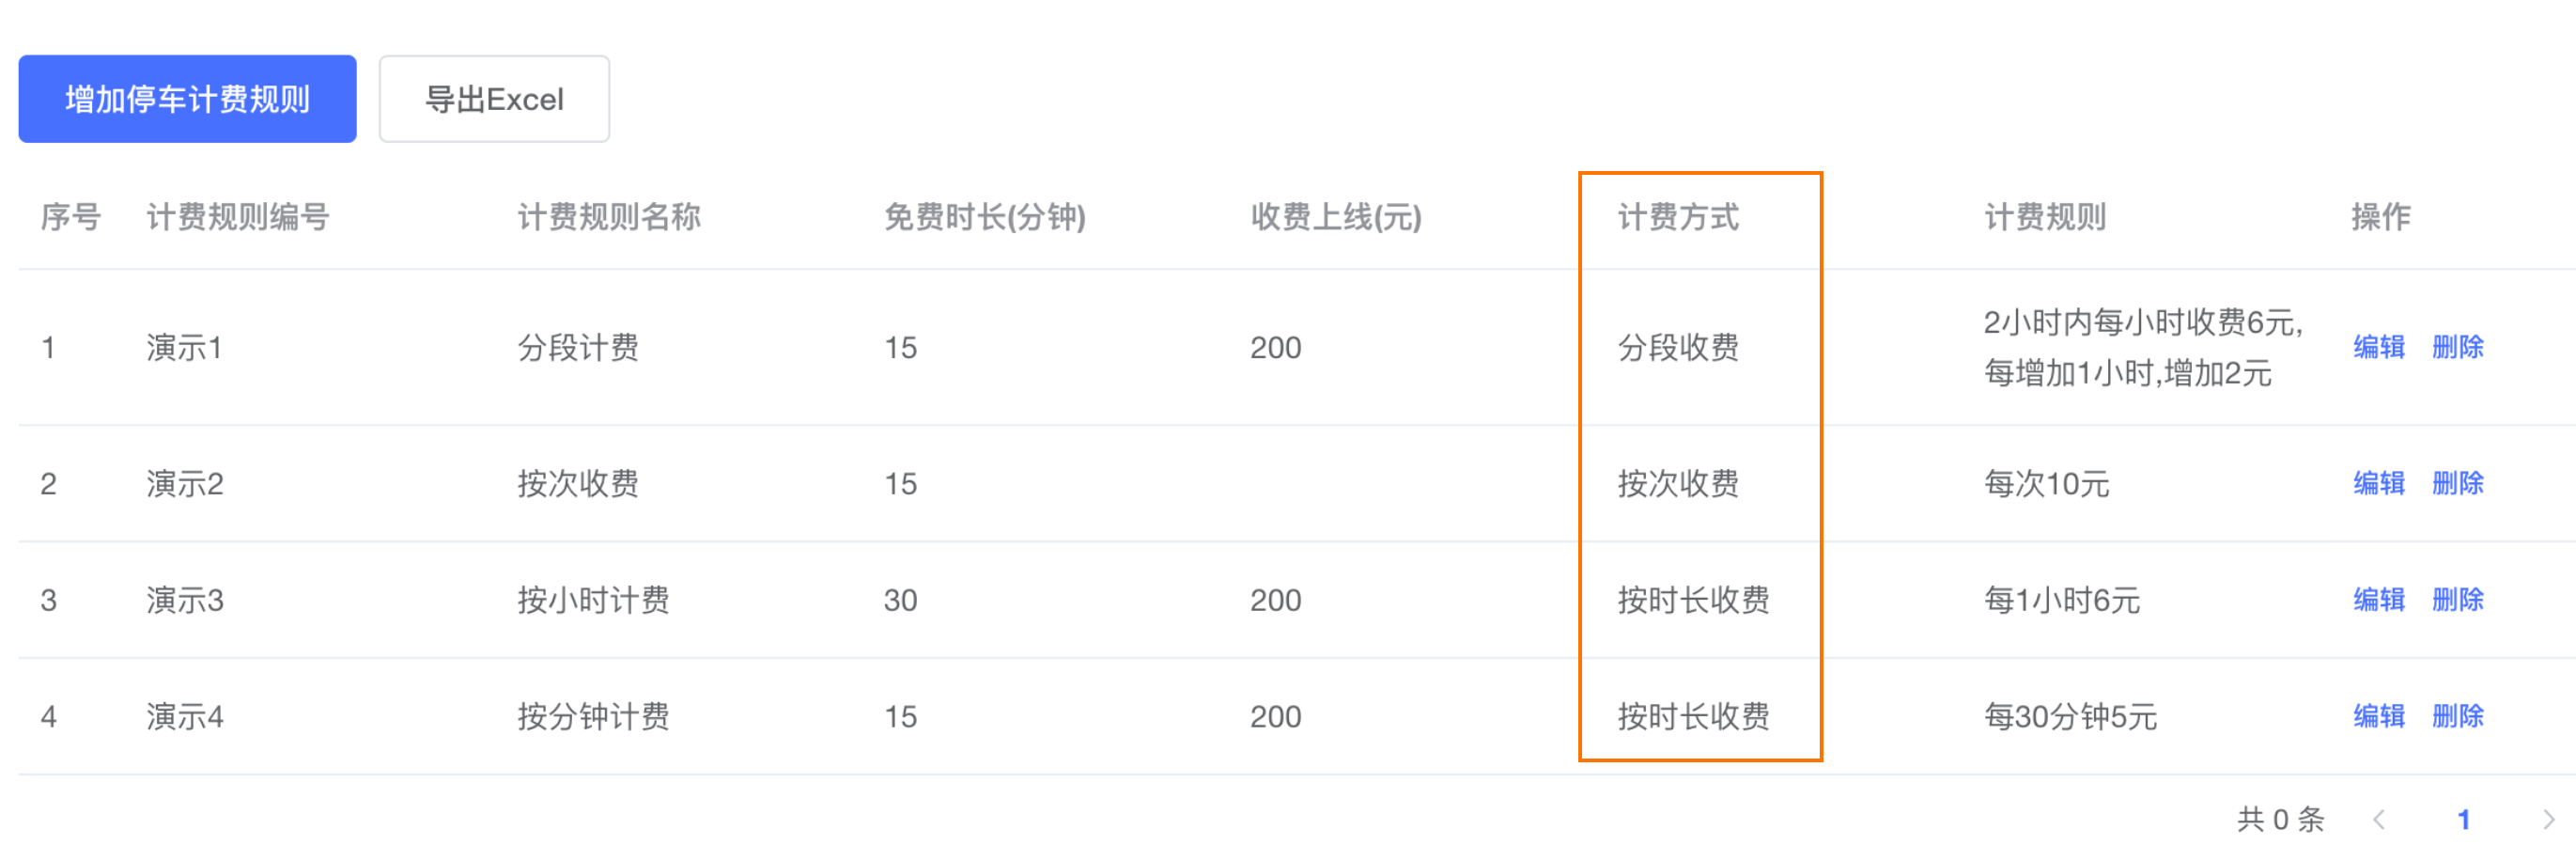Click 编辑 in the 演示4 row
The width and height of the screenshot is (2576, 861).
(2378, 716)
